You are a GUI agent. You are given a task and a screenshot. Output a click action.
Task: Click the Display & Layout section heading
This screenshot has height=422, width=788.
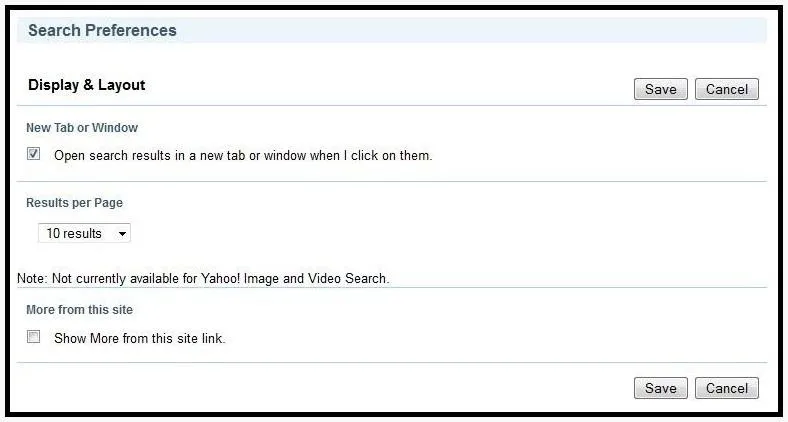86,85
